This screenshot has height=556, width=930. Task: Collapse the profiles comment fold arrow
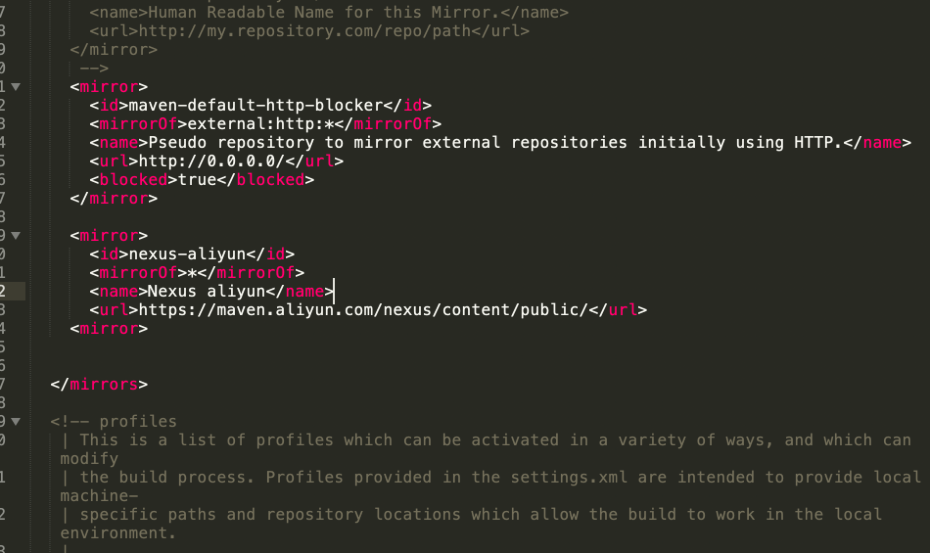click(x=16, y=421)
